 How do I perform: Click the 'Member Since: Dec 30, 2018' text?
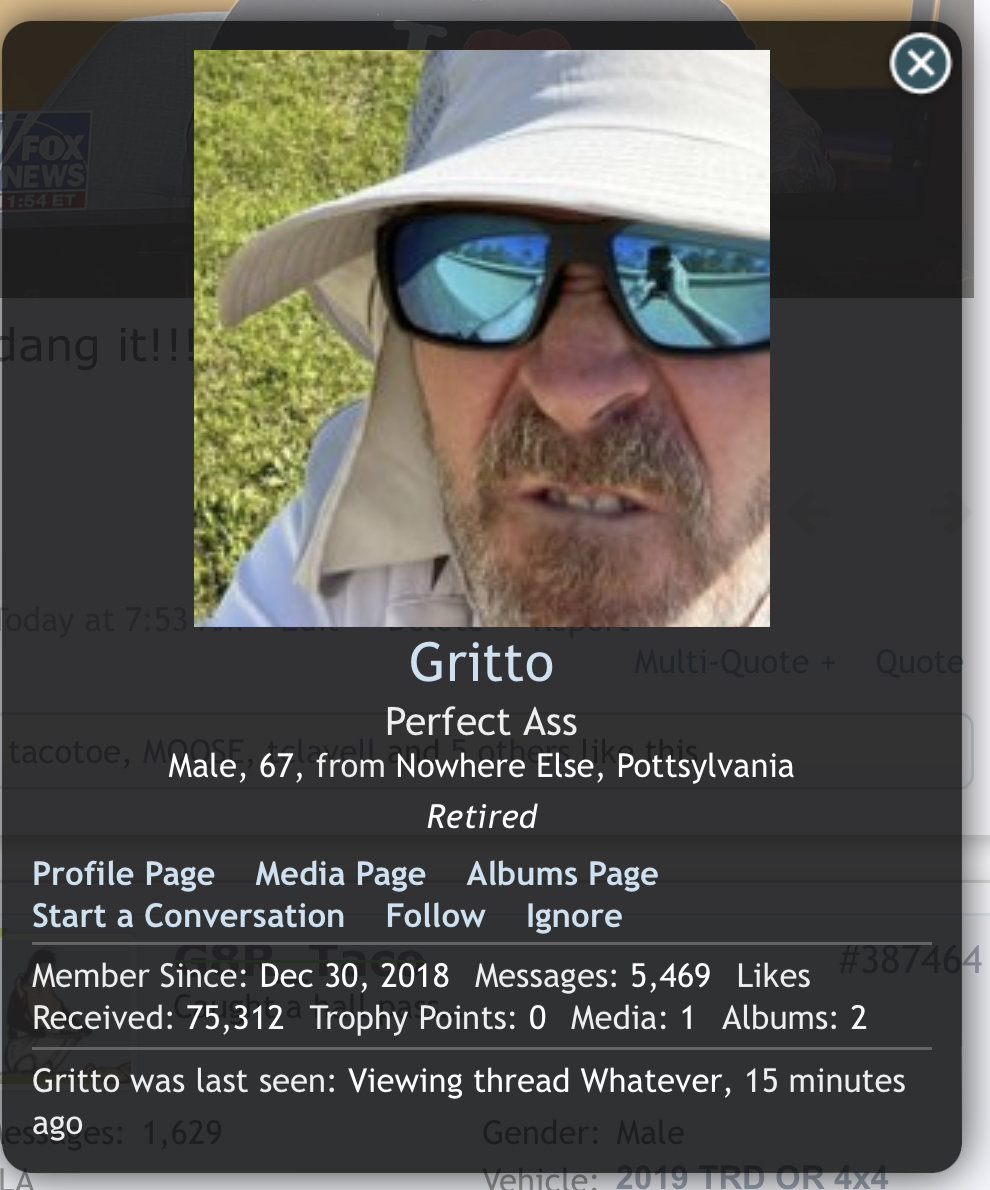click(241, 976)
